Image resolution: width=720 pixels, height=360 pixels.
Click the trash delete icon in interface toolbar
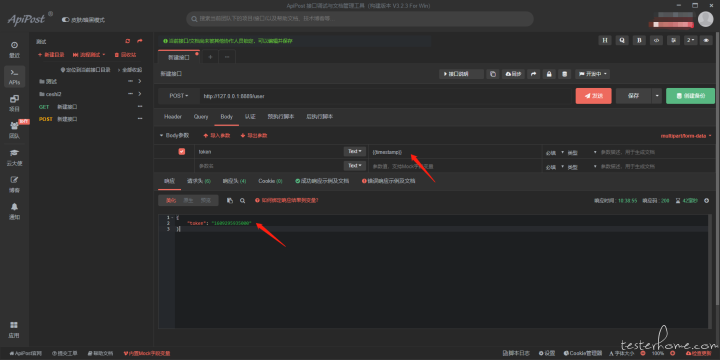(x=565, y=74)
